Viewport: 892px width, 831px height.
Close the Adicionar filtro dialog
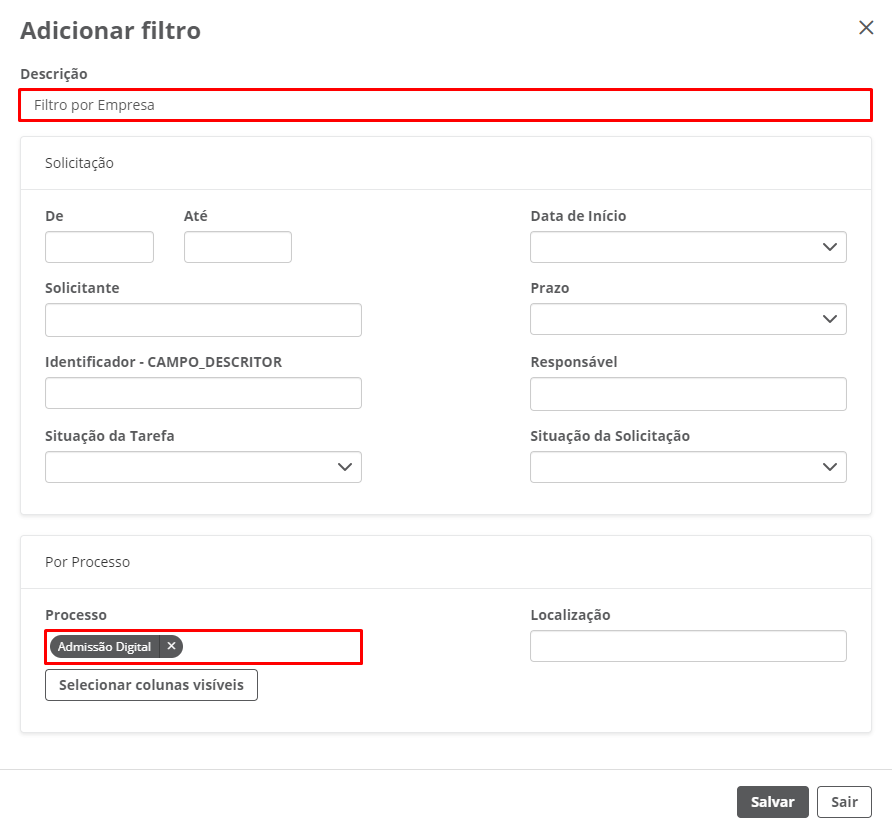pos(866,28)
